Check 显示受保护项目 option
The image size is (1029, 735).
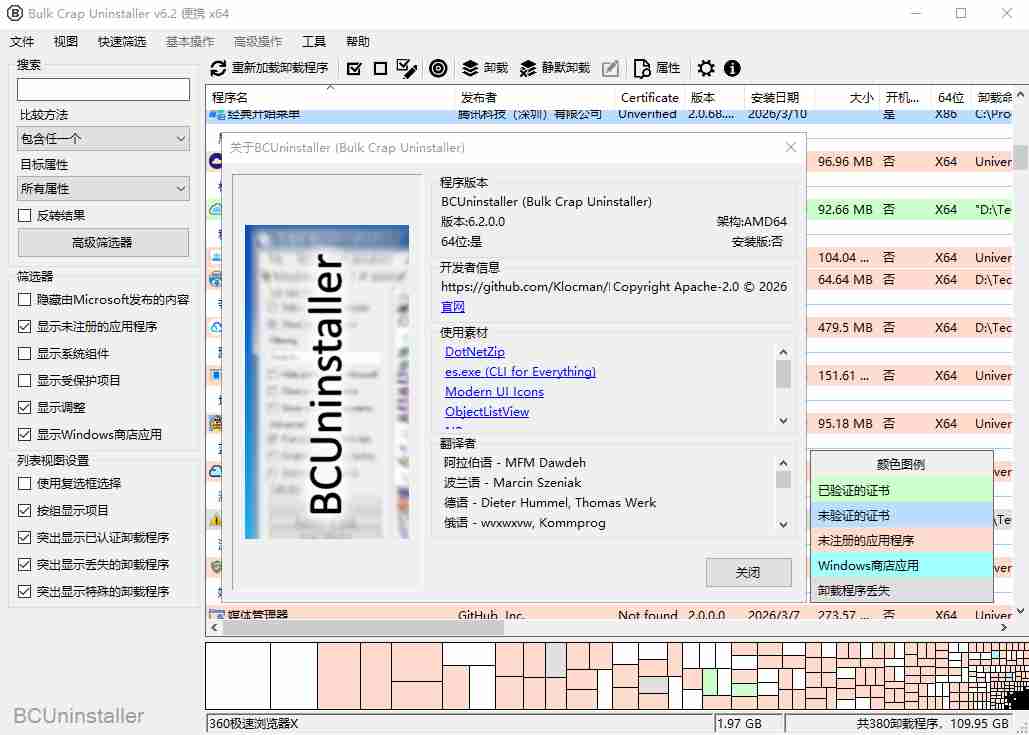point(25,380)
